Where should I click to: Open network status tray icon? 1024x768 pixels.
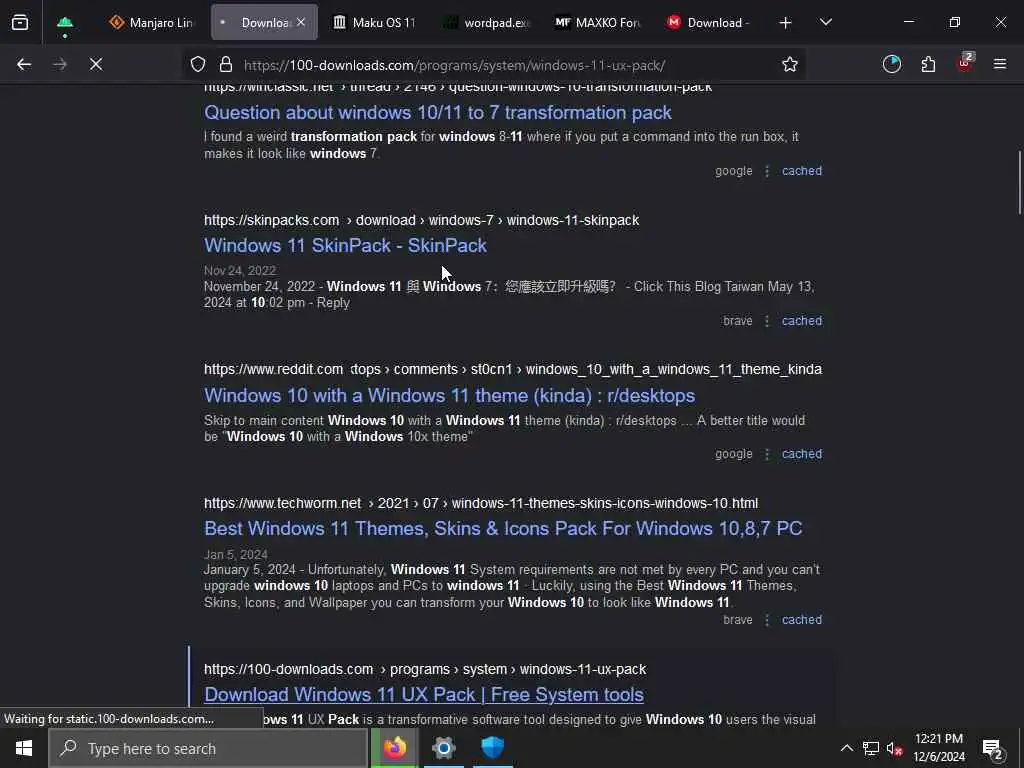pyautogui.click(x=871, y=748)
